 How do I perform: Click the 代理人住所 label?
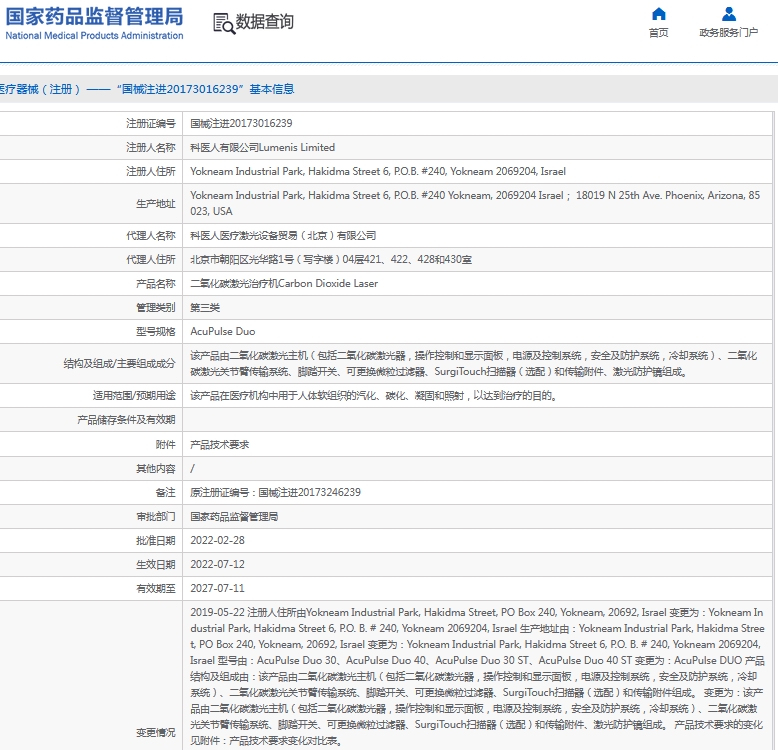click(151, 259)
